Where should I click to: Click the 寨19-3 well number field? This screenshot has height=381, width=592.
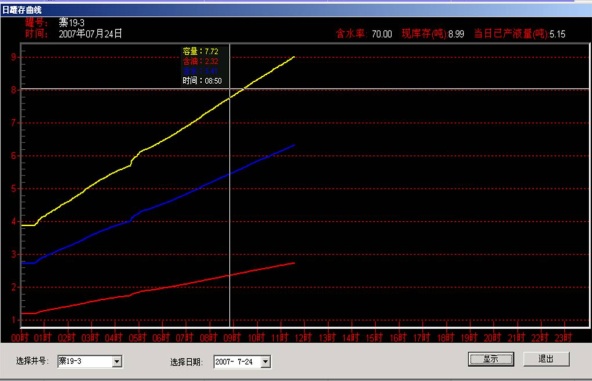tap(85, 361)
